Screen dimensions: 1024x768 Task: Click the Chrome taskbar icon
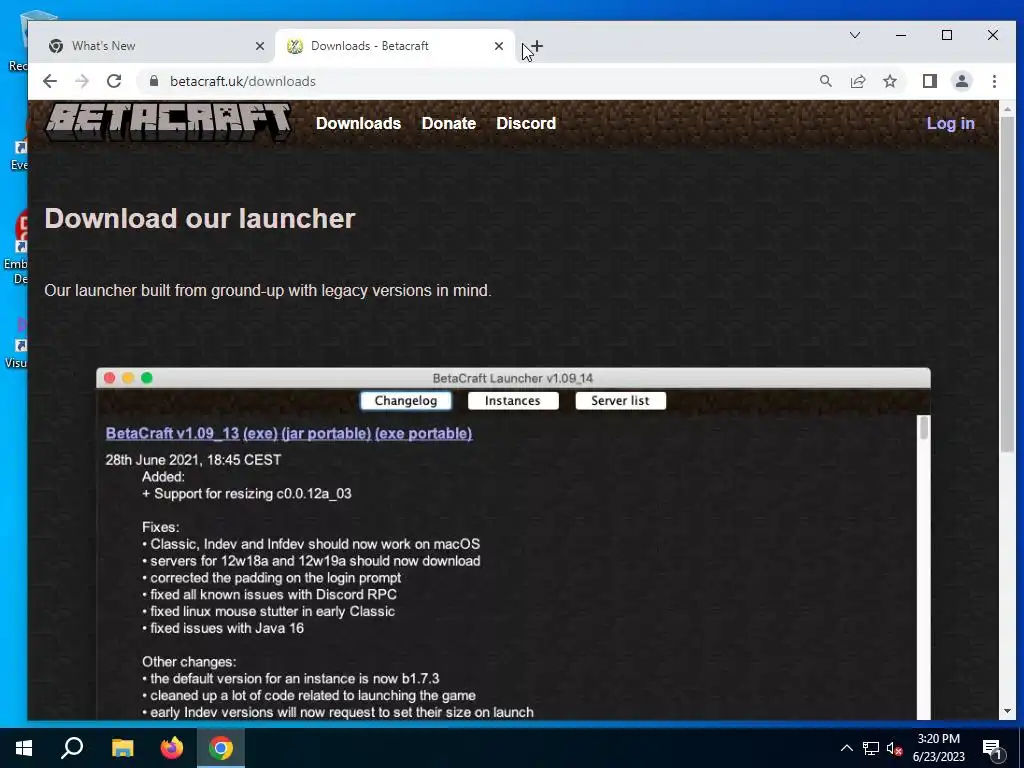click(221, 748)
